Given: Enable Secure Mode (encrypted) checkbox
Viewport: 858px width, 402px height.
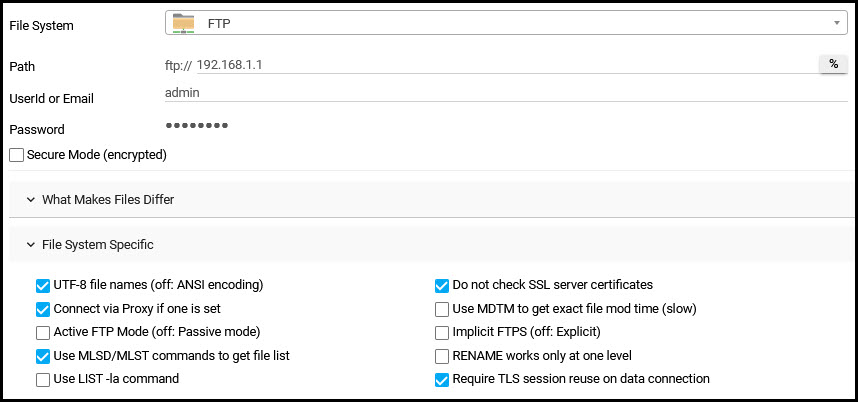Looking at the screenshot, I should point(17,155).
